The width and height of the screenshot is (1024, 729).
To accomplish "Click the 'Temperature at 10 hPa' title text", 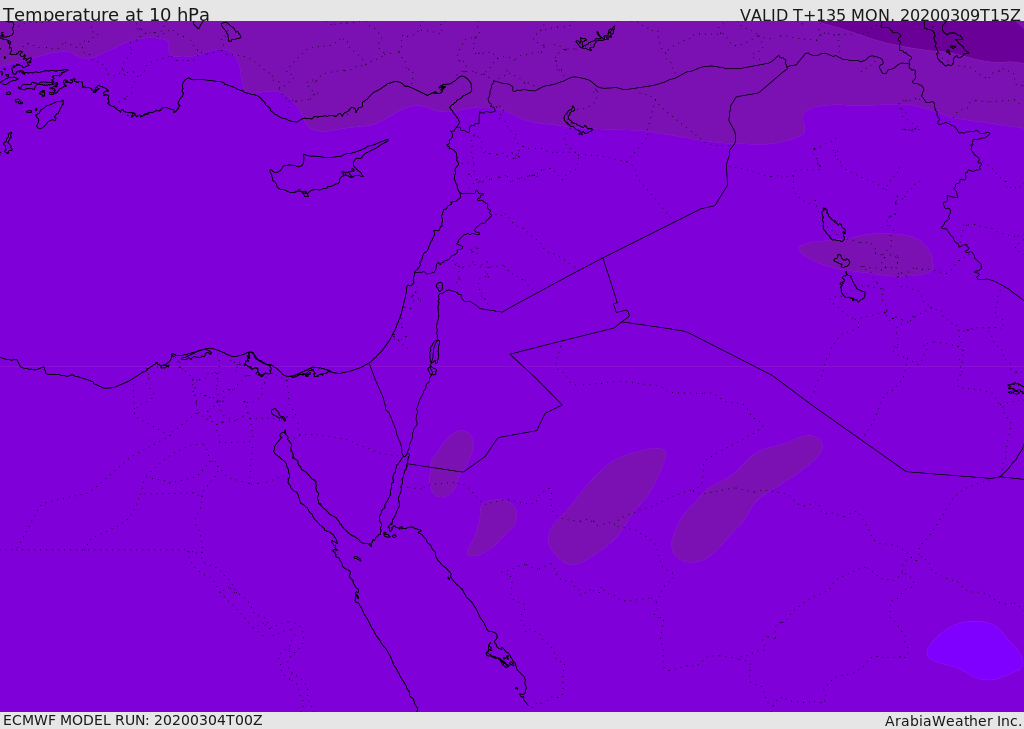I will pos(106,14).
